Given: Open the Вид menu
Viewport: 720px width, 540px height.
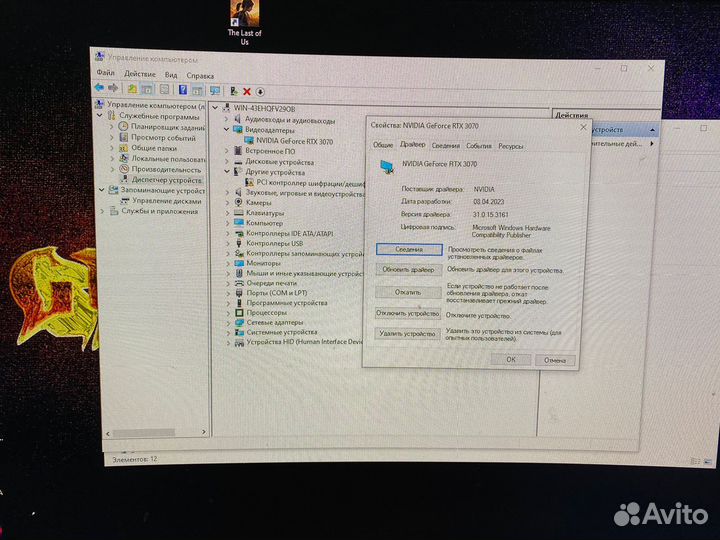Looking at the screenshot, I should point(171,74).
